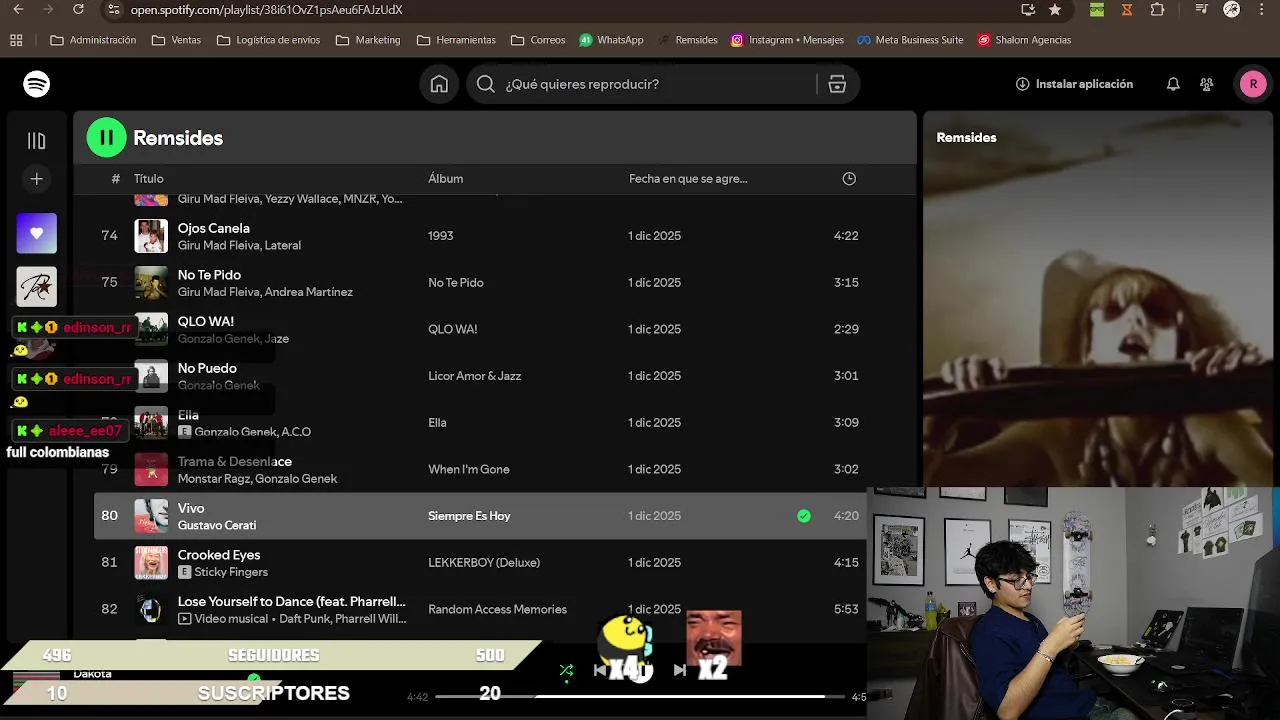The width and height of the screenshot is (1280, 720).
Task: Expand the Correos bookmark folder
Action: [538, 40]
